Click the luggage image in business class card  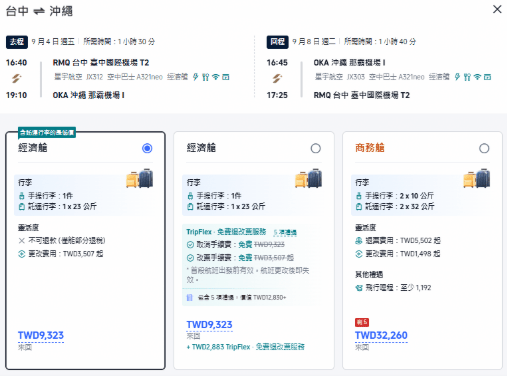tap(477, 178)
